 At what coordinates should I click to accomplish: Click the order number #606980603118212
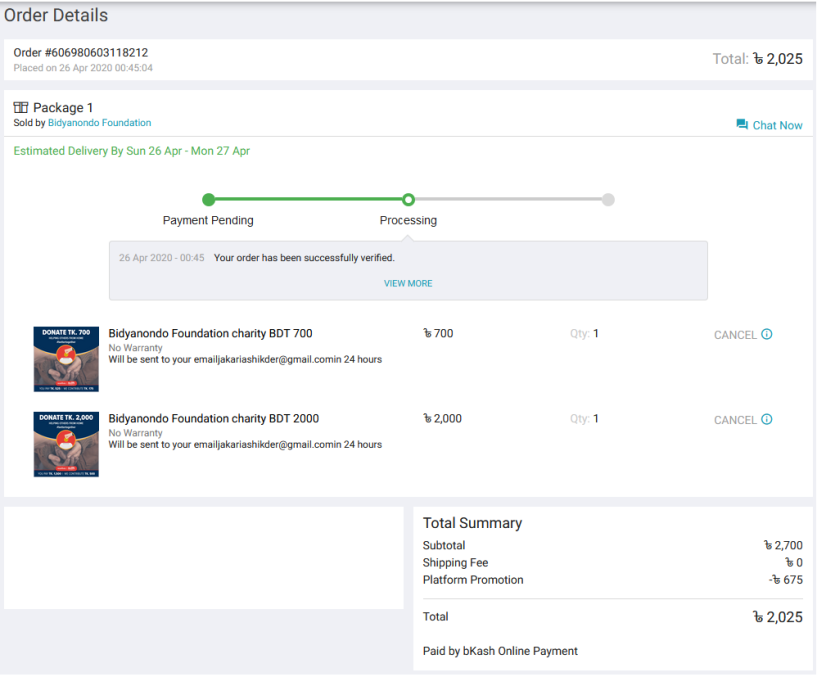[81, 52]
